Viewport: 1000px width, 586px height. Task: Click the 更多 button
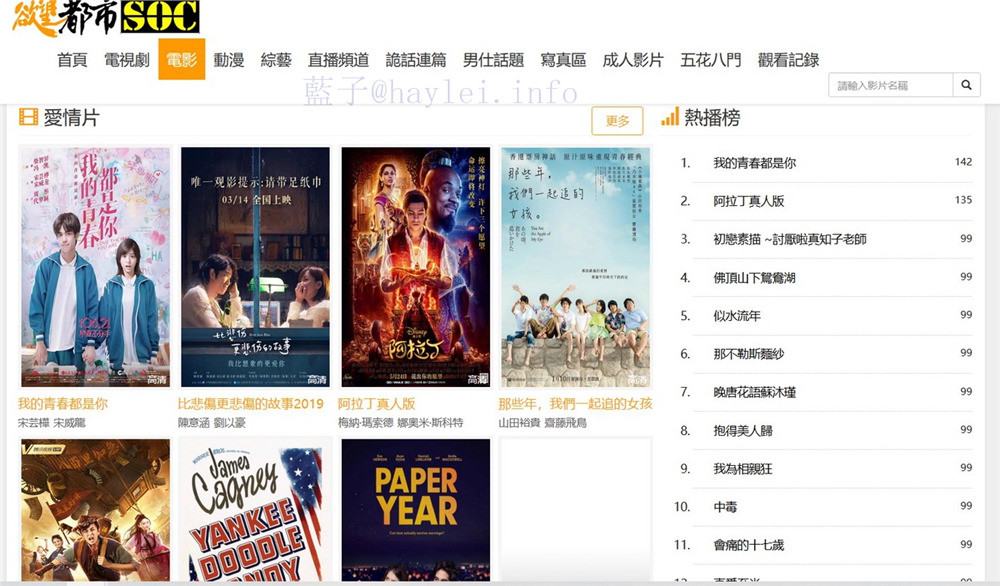(617, 121)
